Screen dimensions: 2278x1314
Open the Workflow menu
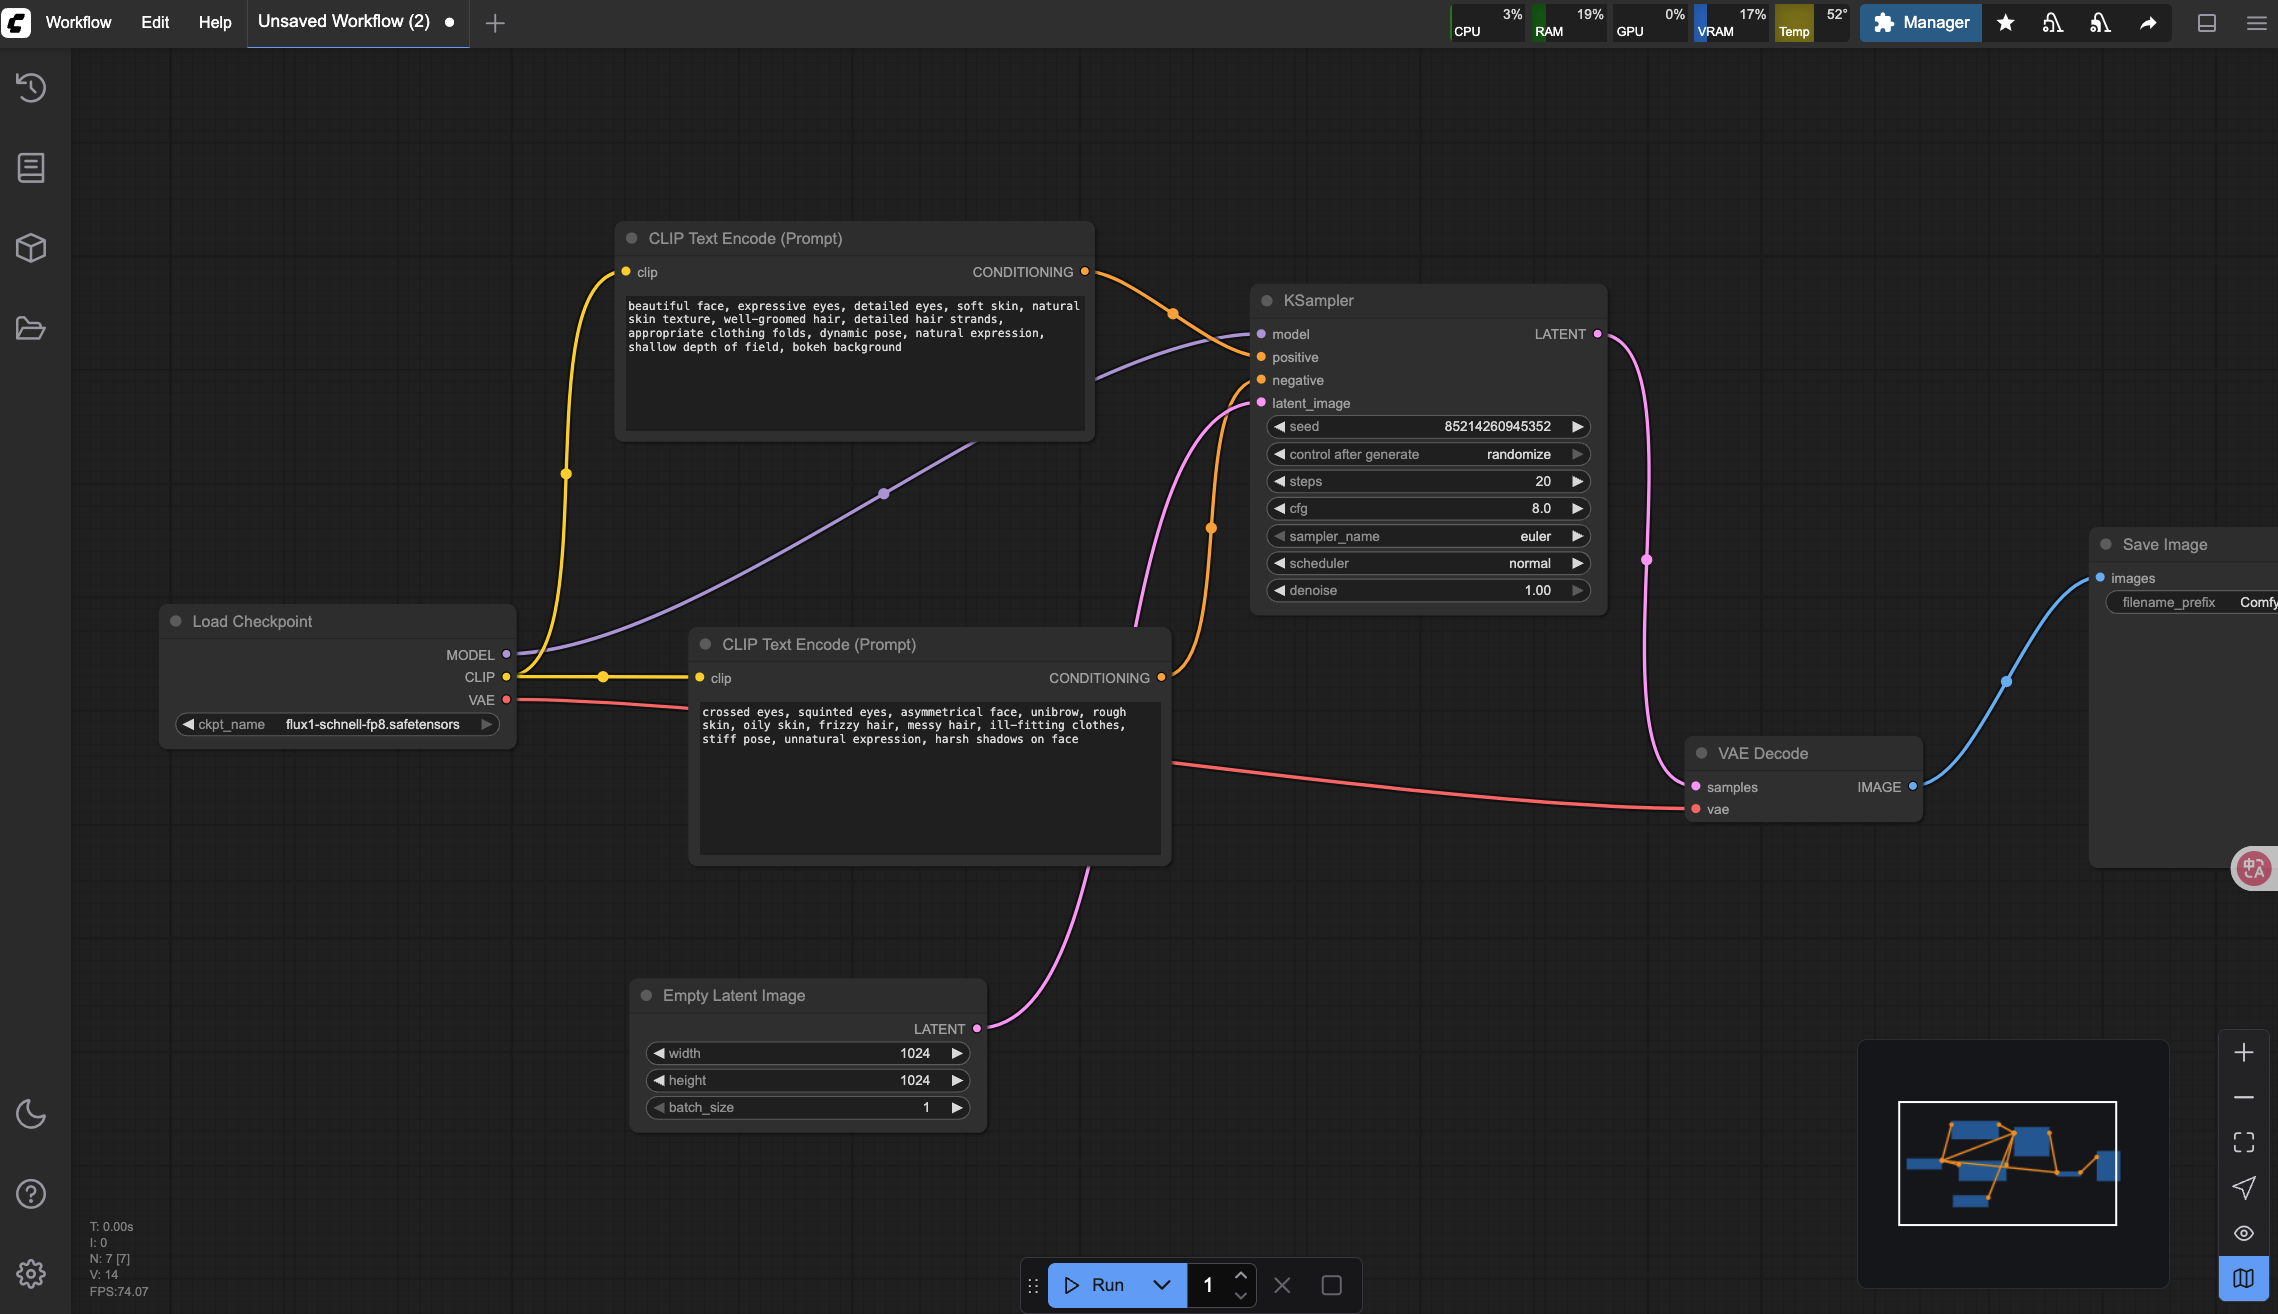point(78,22)
